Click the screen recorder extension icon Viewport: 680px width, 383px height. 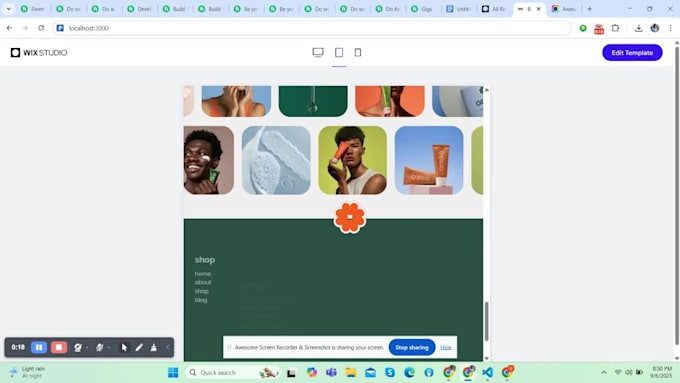599,28
